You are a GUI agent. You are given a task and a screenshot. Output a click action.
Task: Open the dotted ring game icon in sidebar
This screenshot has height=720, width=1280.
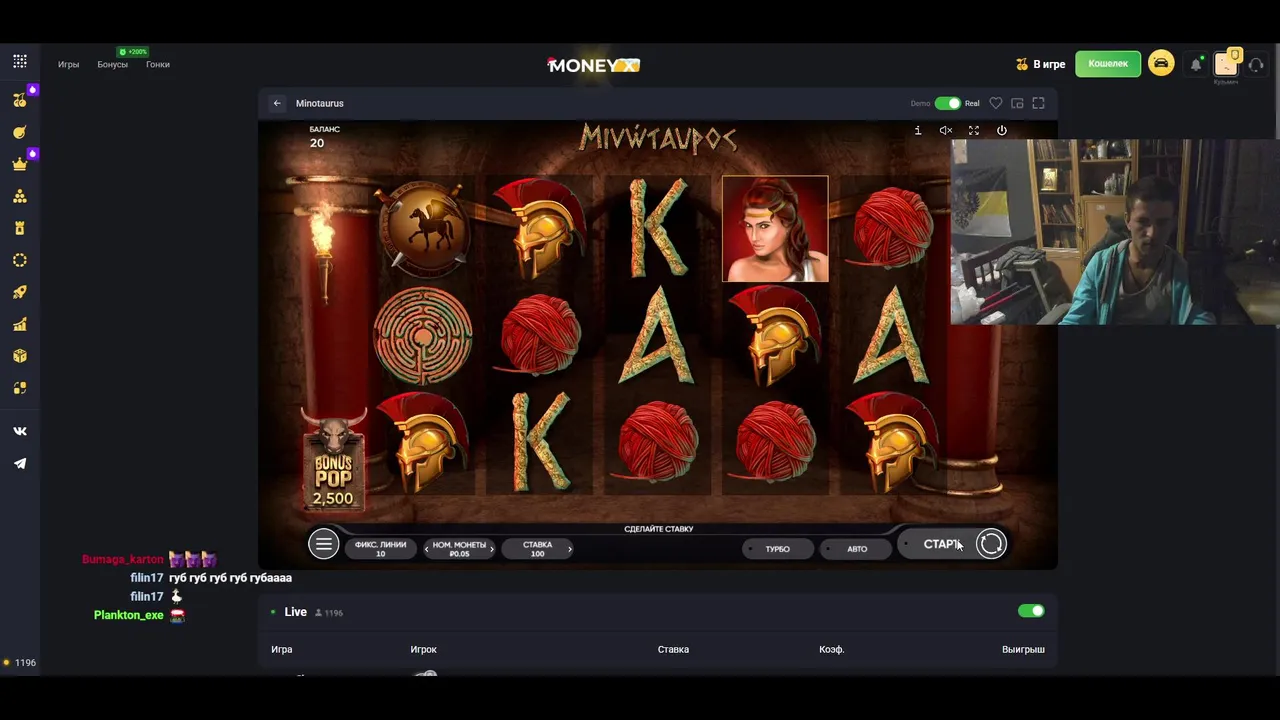(20, 260)
